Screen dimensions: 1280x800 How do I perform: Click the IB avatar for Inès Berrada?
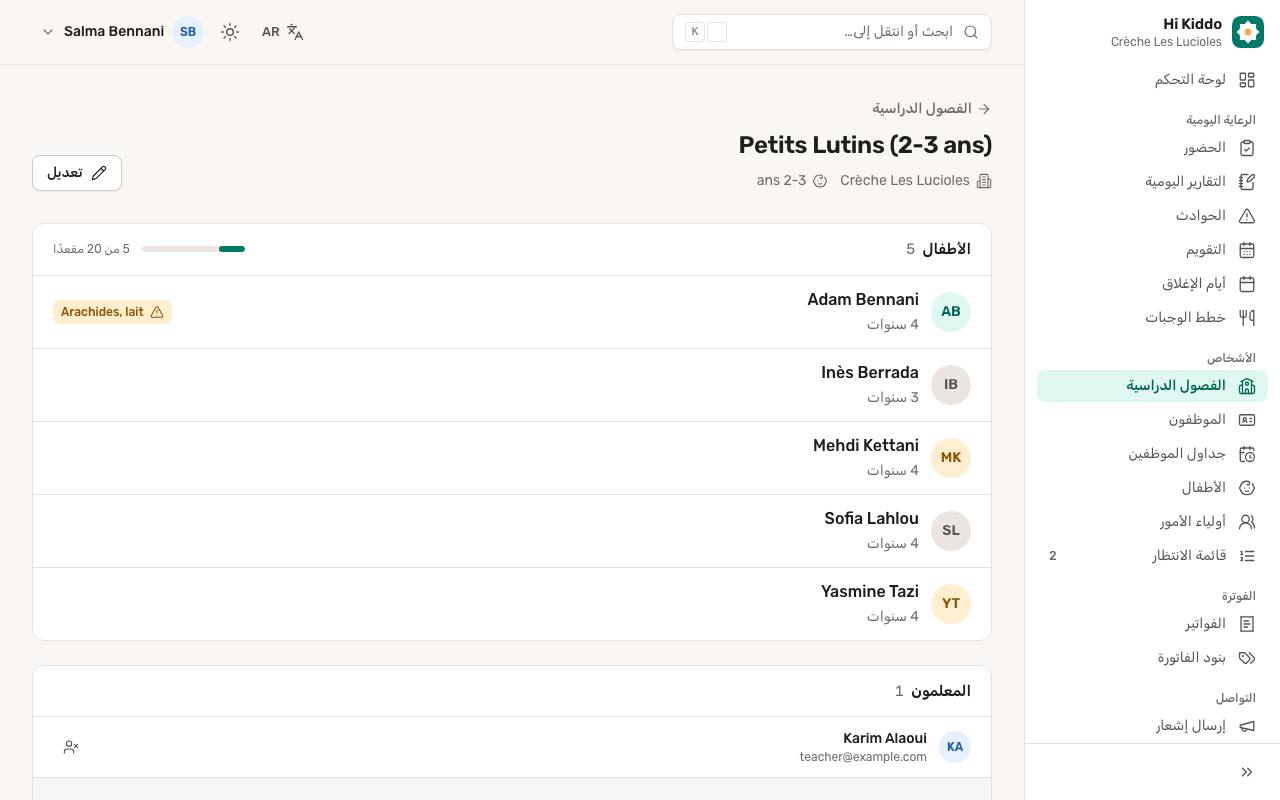951,385
